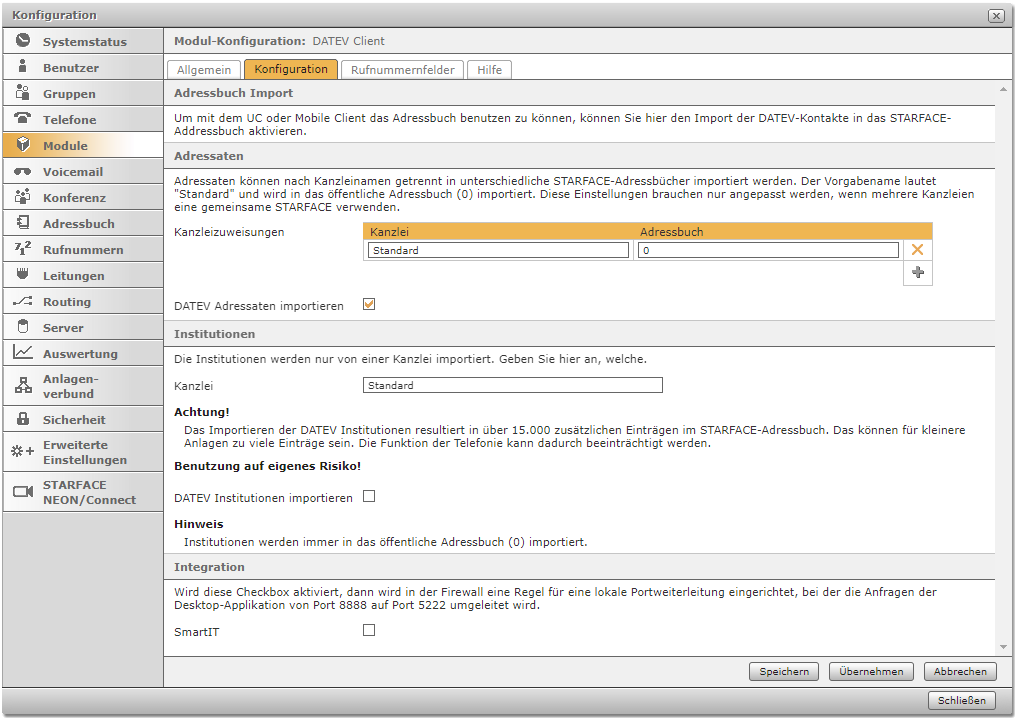Enable the SmartIT checkbox
Screen dimensions: 1015x718
click(x=369, y=630)
